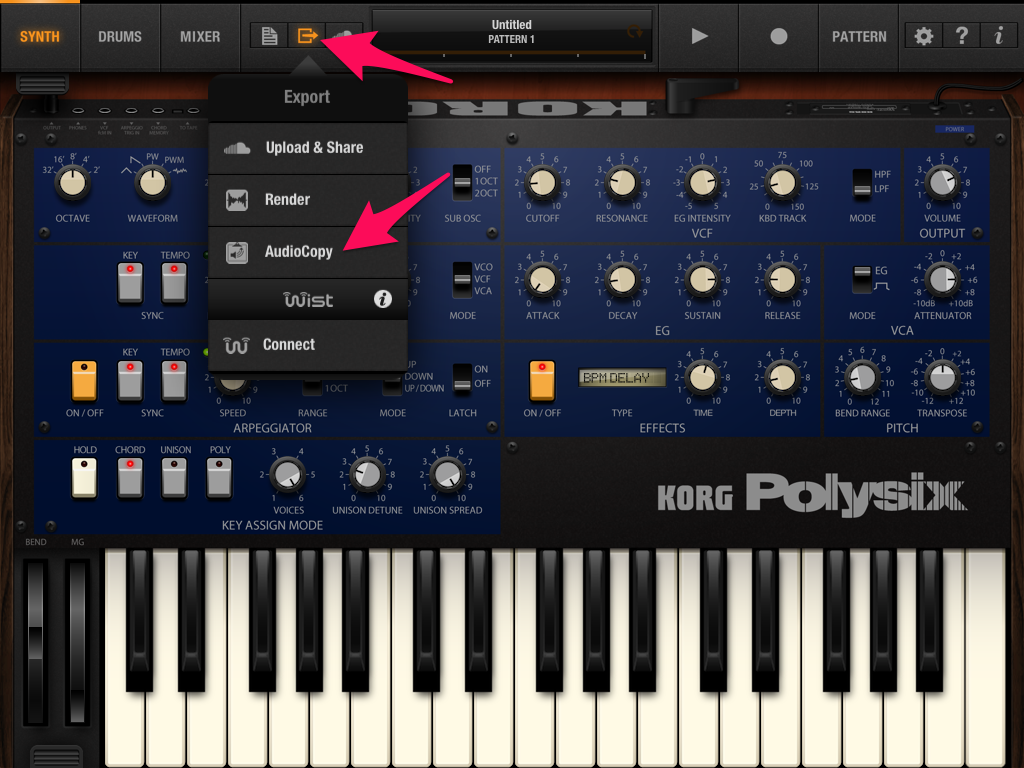Image resolution: width=1024 pixels, height=768 pixels.
Task: Click the Upload & Share option
Action: (308, 148)
